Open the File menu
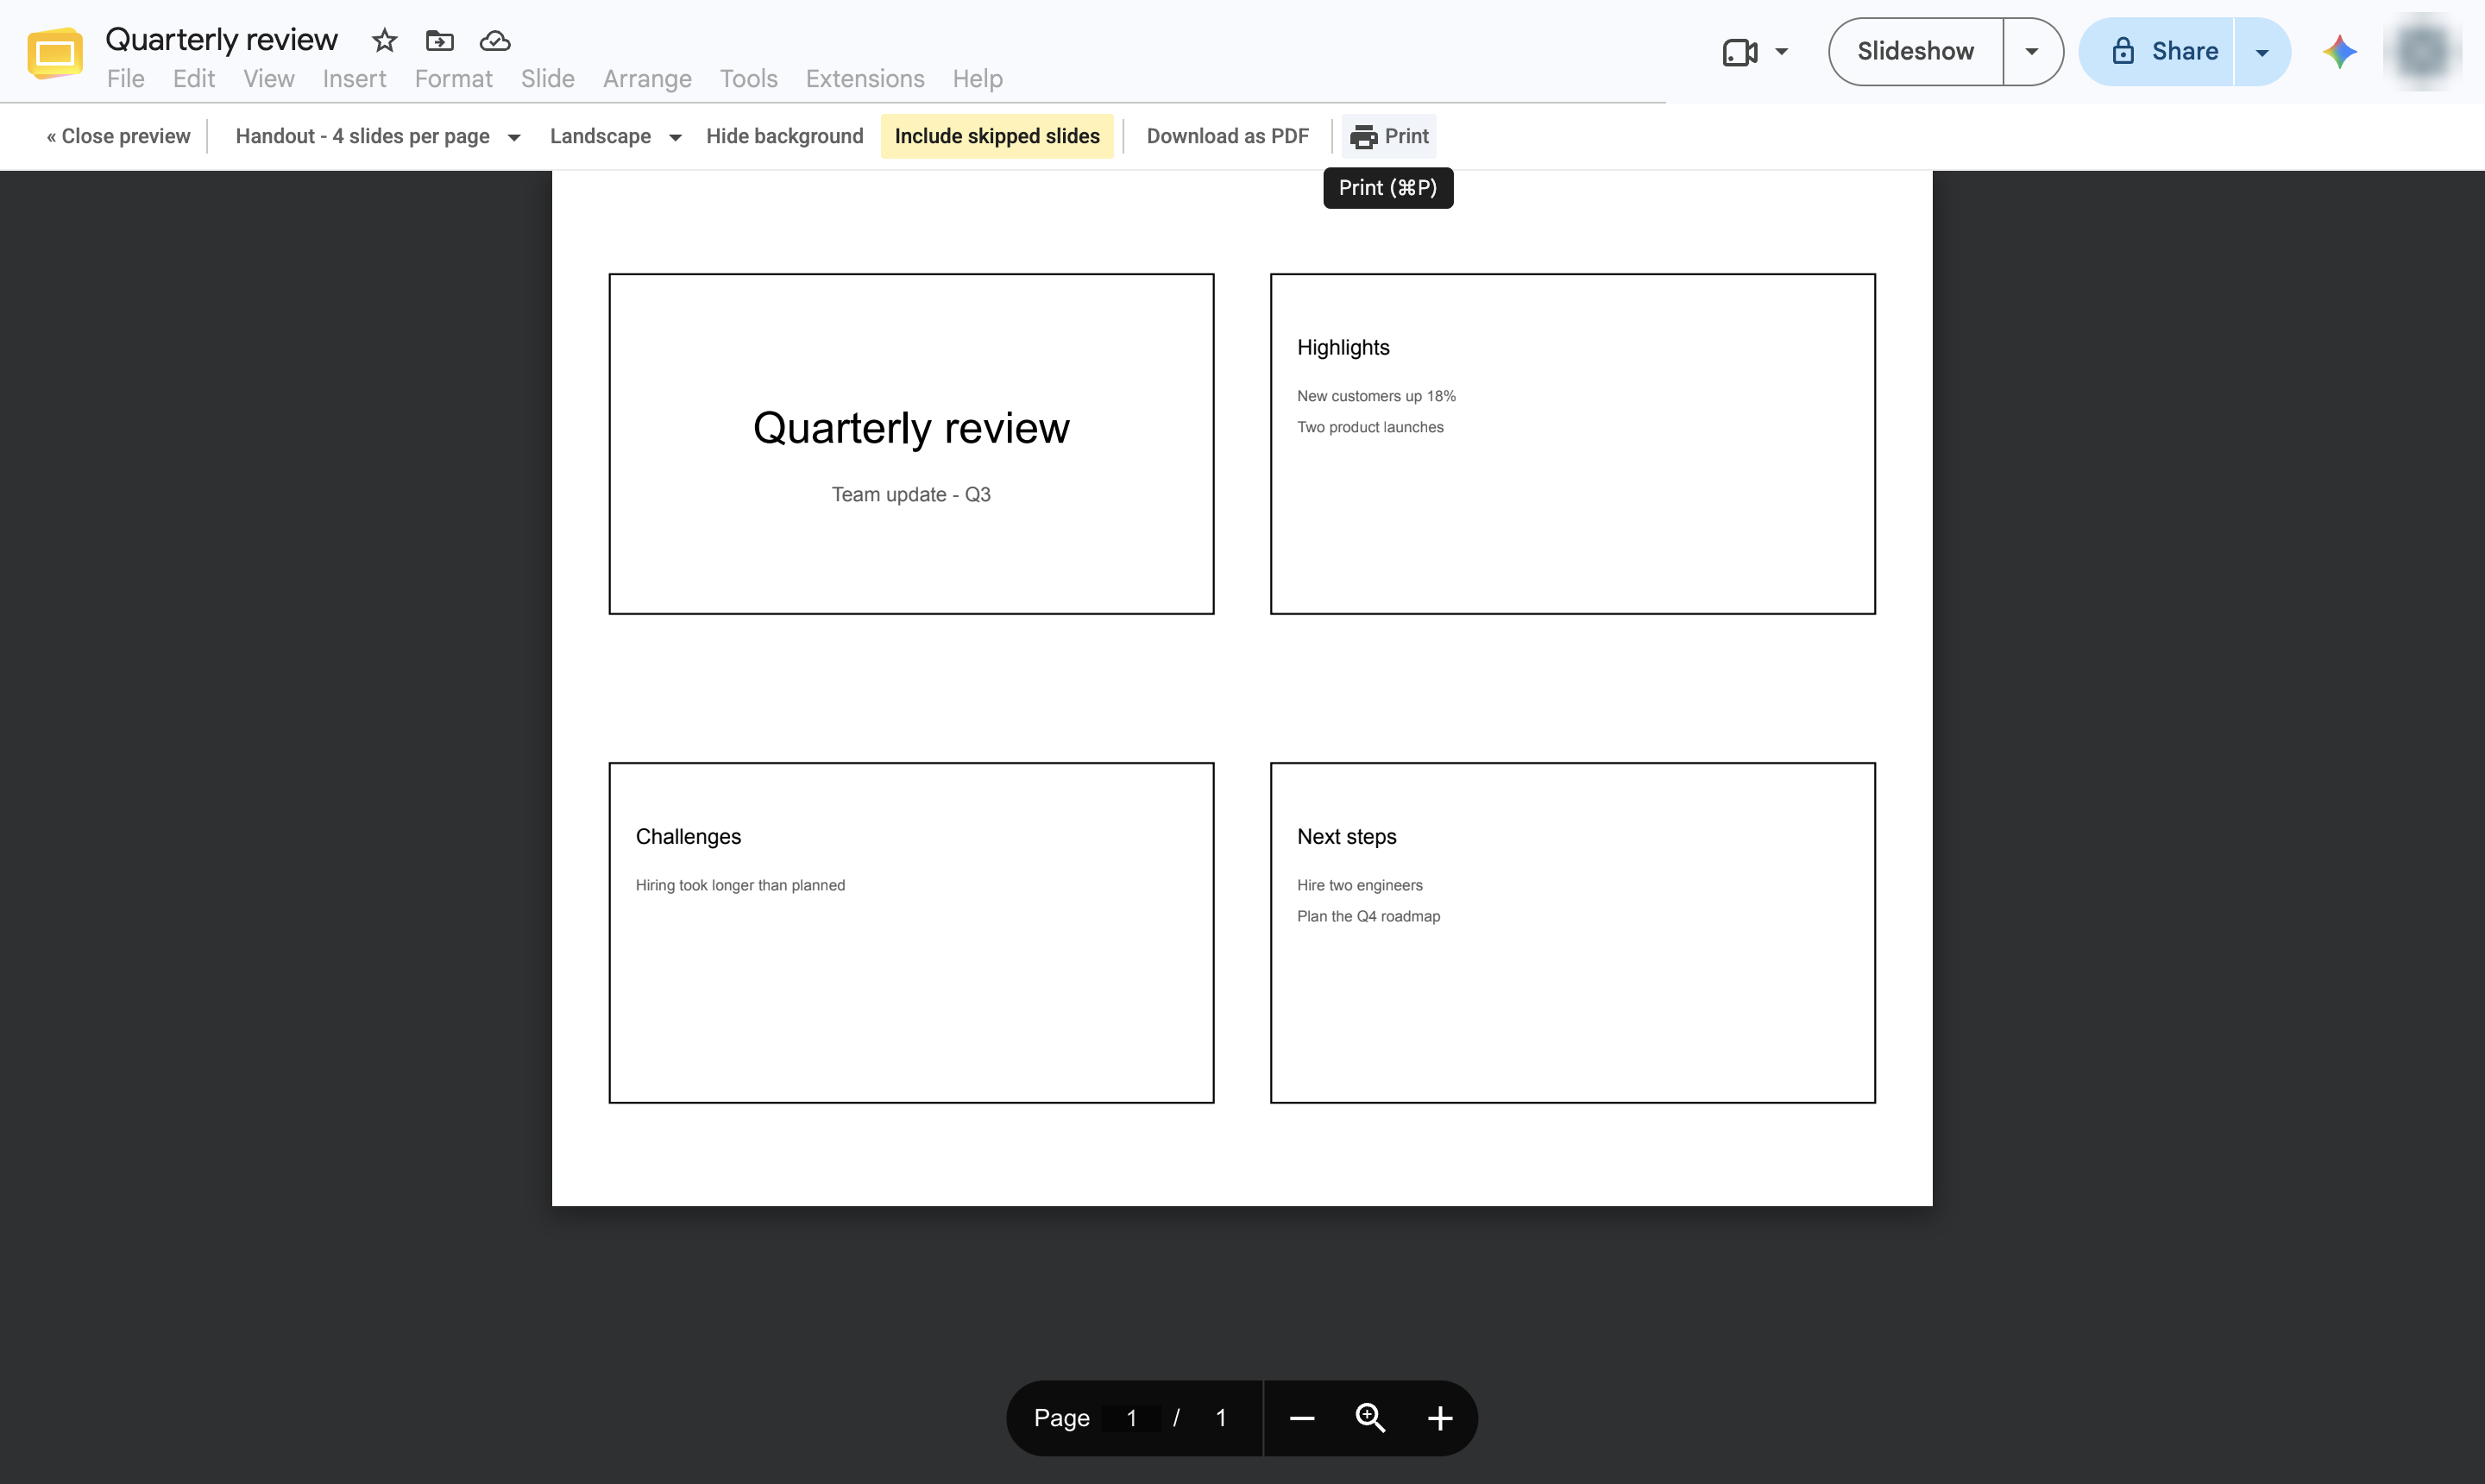Image resolution: width=2485 pixels, height=1484 pixels. click(x=126, y=79)
